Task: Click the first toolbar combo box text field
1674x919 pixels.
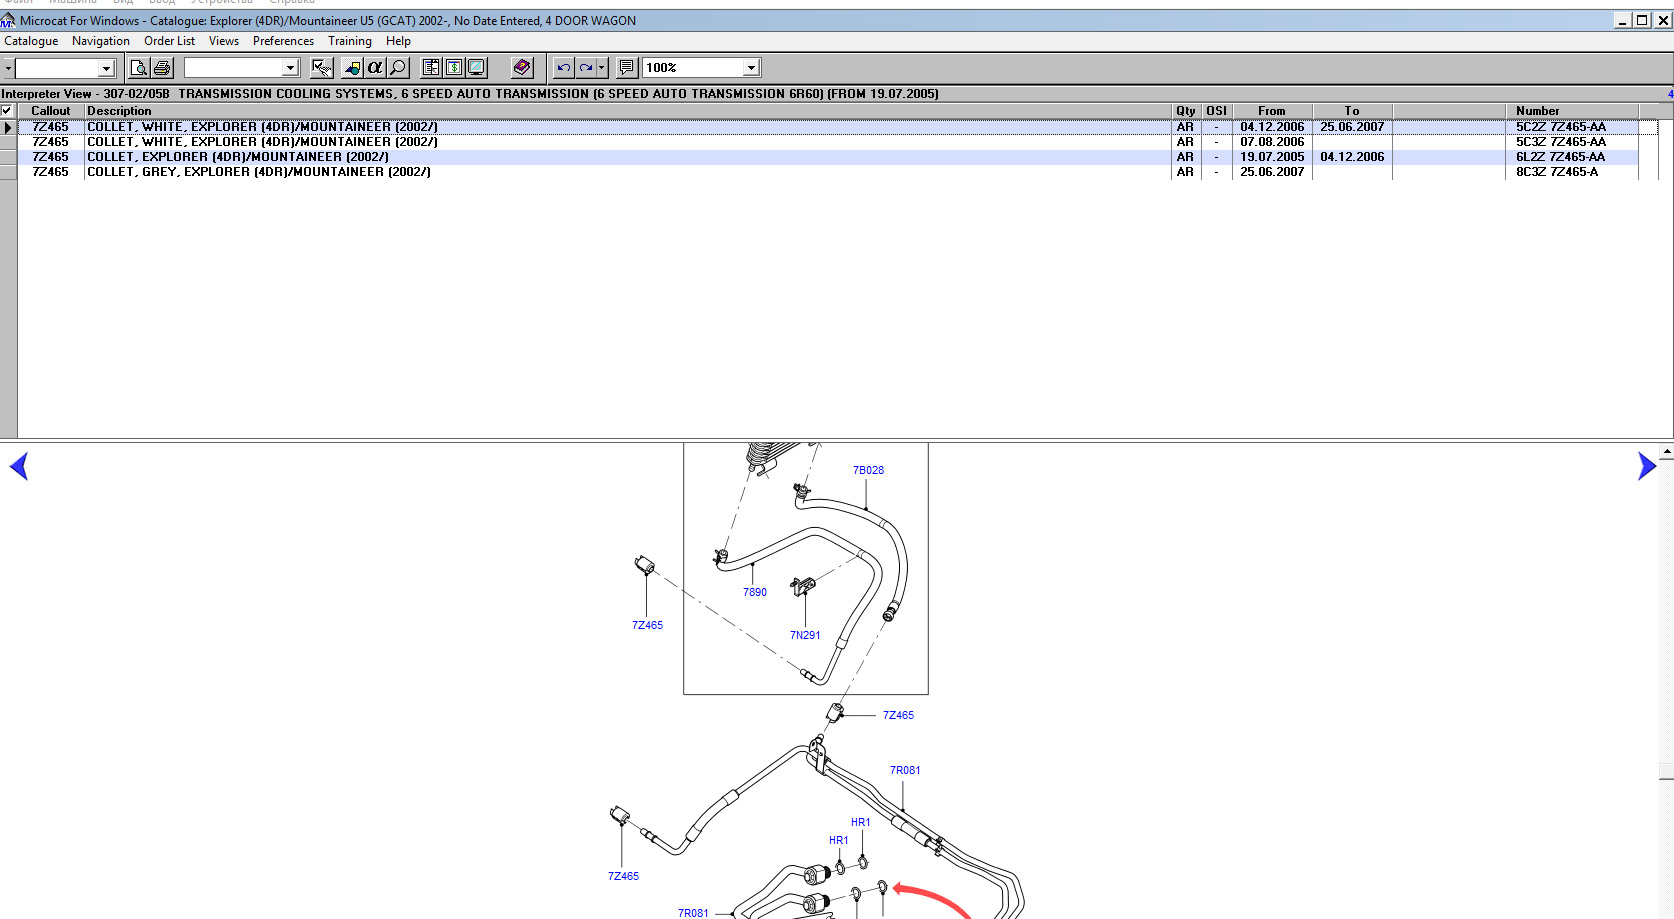Action: click(x=56, y=68)
